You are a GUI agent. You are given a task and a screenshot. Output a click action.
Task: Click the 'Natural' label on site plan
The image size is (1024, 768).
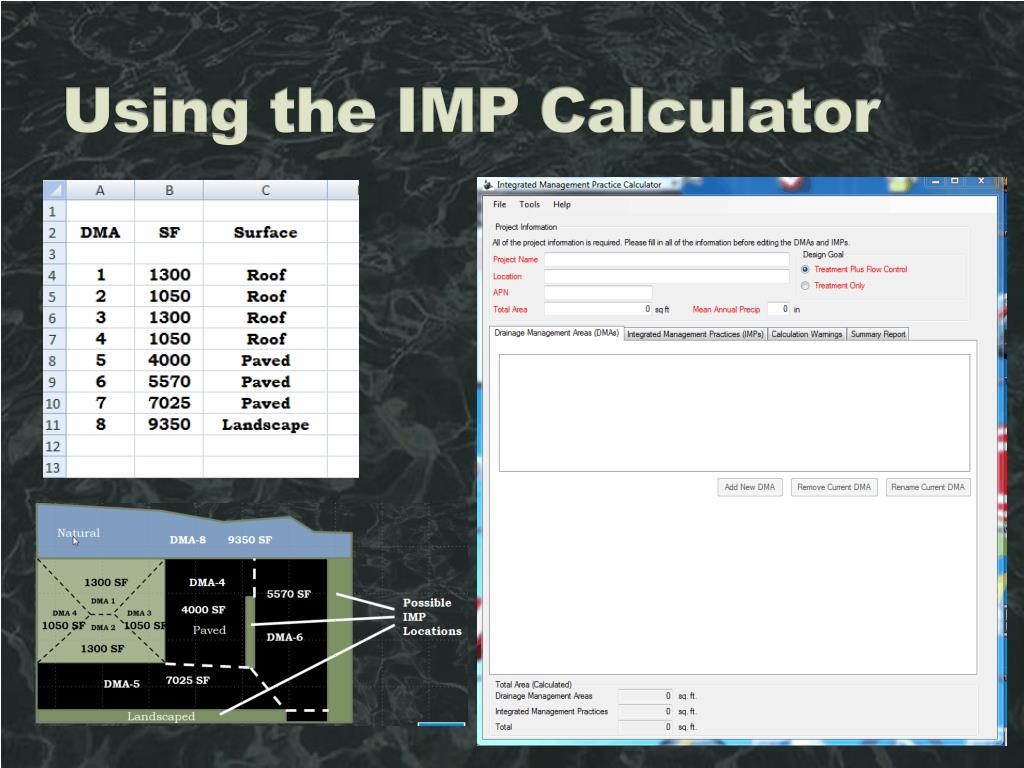(78, 533)
